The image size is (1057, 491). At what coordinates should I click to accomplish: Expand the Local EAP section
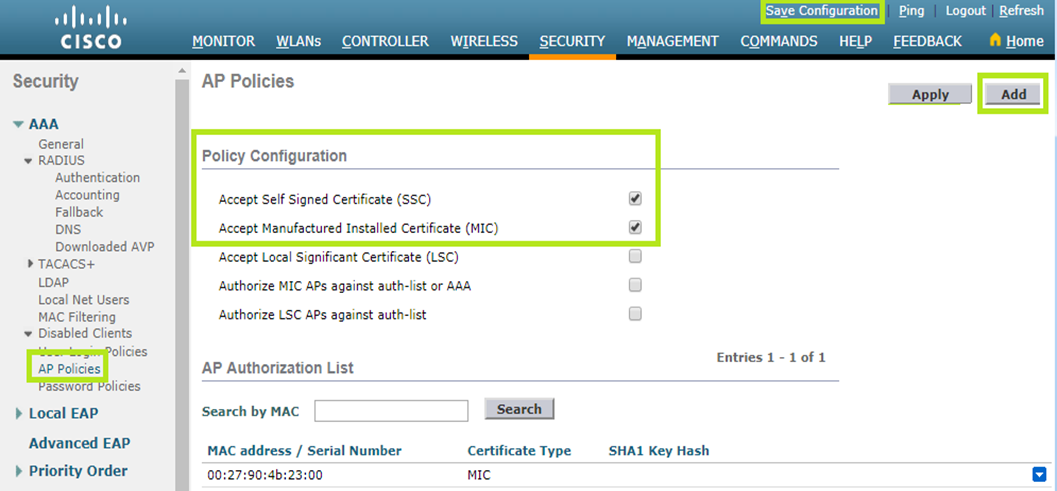coord(19,414)
